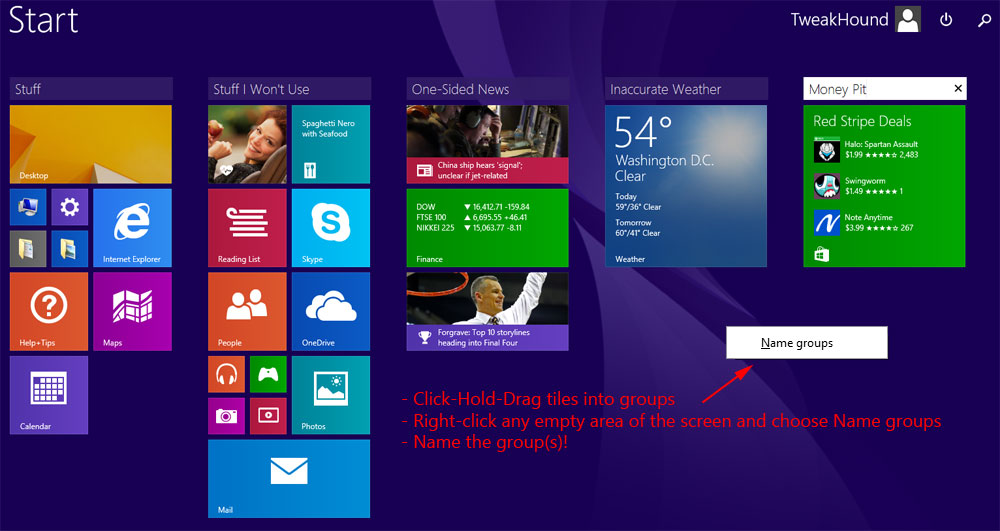This screenshot has height=531, width=1000.
Task: Open the Calendar tile
Action: point(49,395)
